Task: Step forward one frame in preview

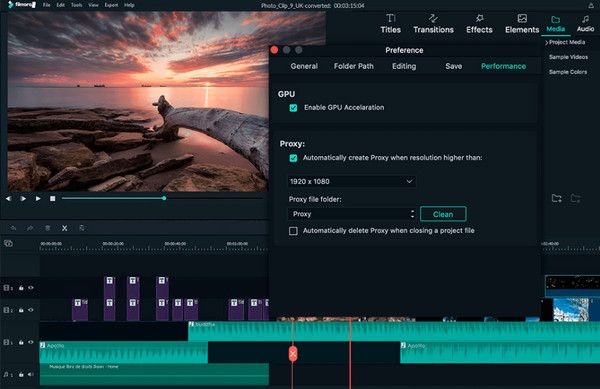Action: click(x=23, y=199)
